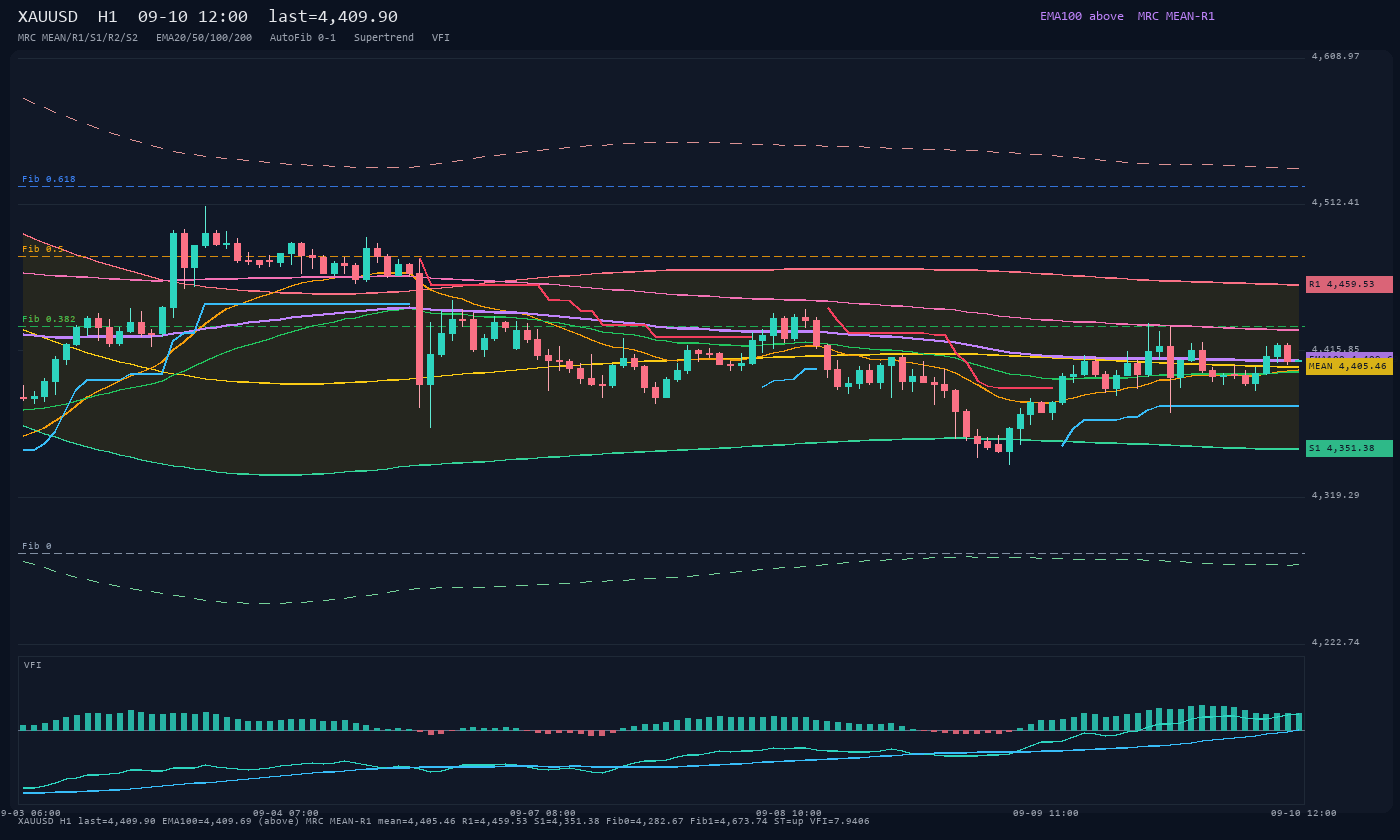Click the purple MRC MEAN-R1 label at top right
The image size is (1400, 840).
tap(1176, 16)
